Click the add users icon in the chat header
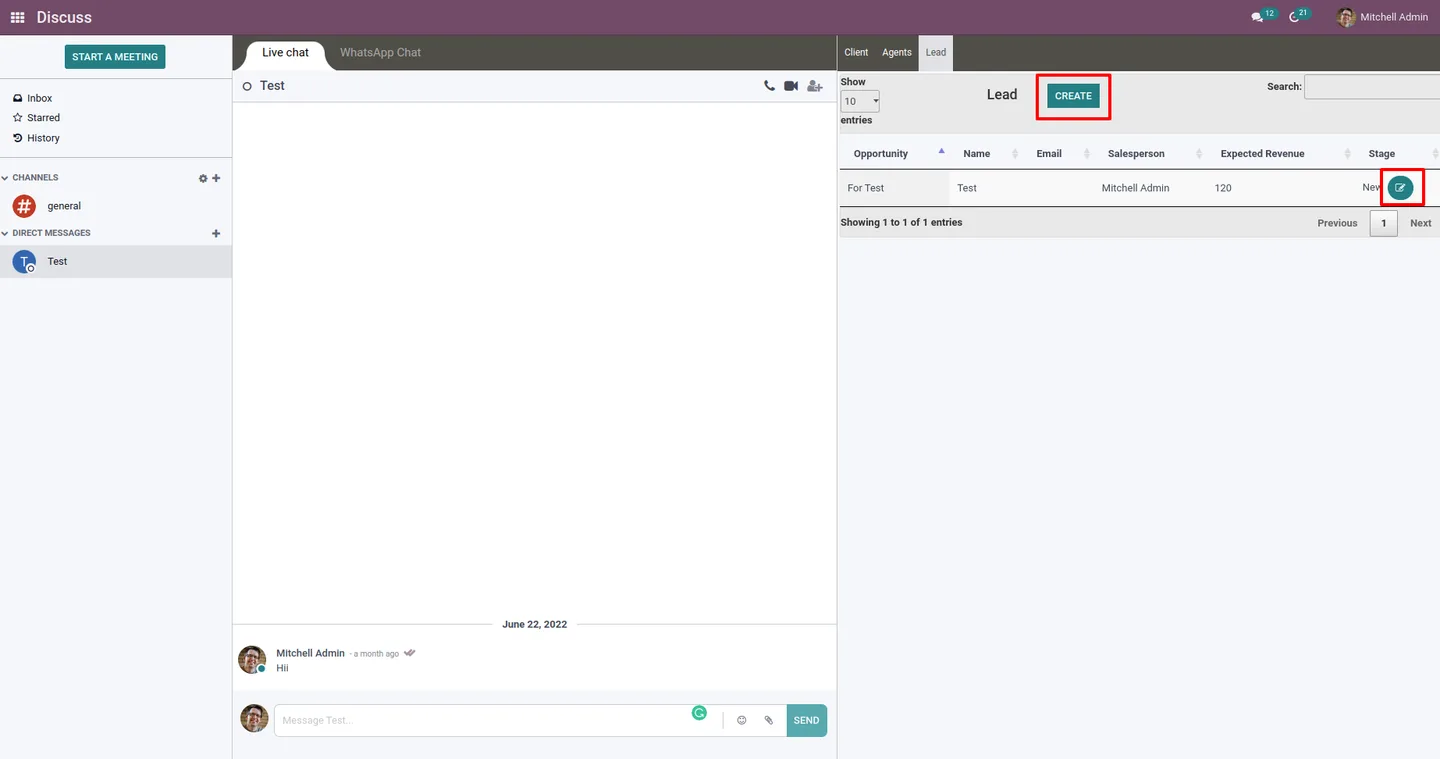 (x=815, y=86)
